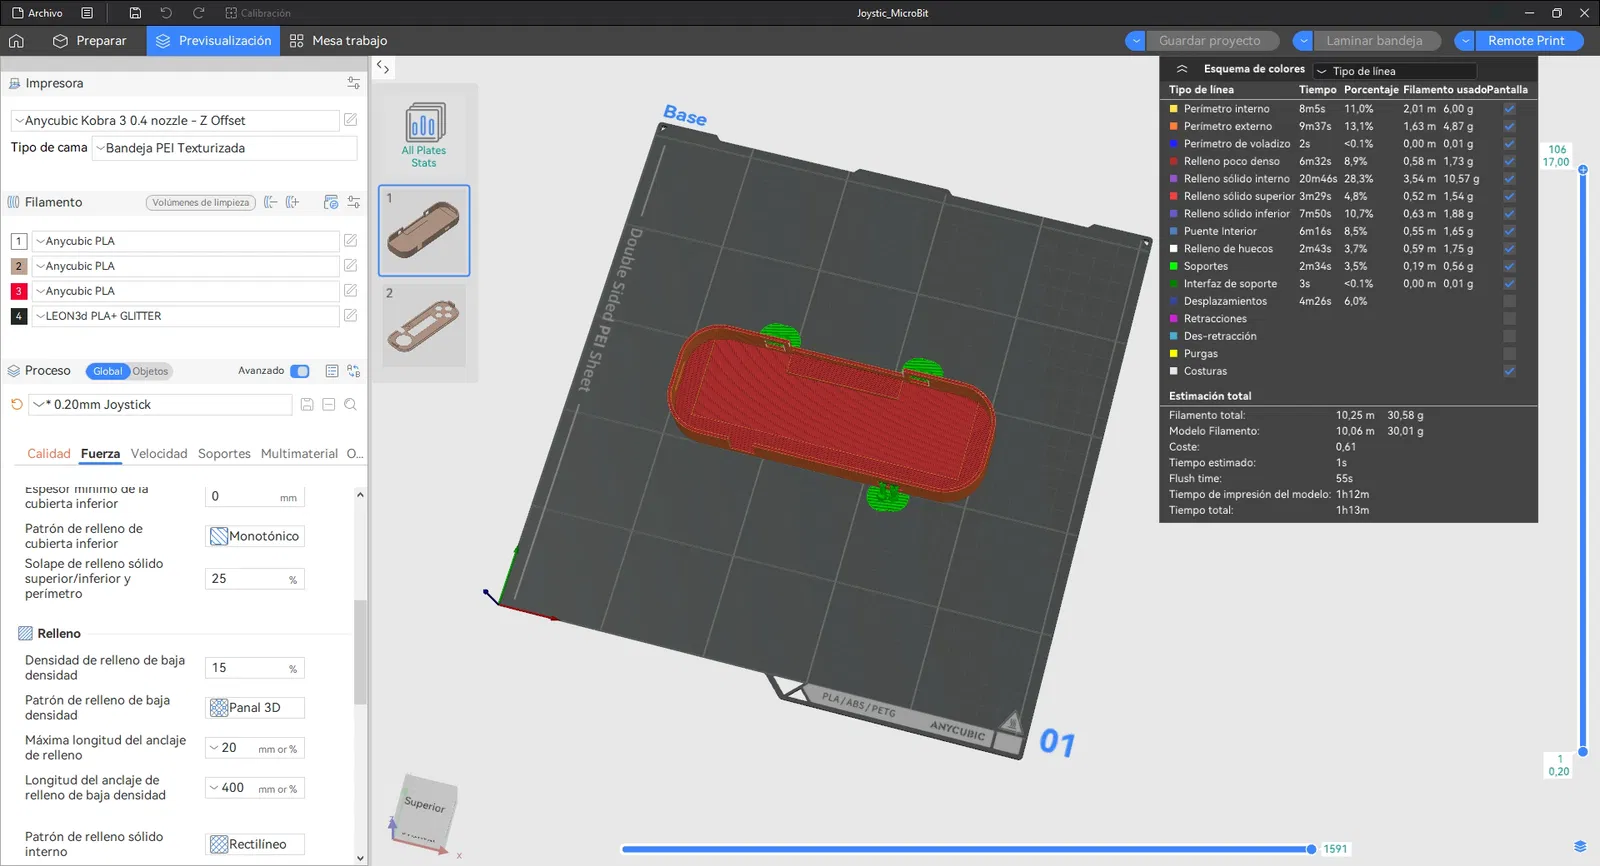Click the undo arrow icon
This screenshot has width=1600, height=866.
click(x=166, y=13)
